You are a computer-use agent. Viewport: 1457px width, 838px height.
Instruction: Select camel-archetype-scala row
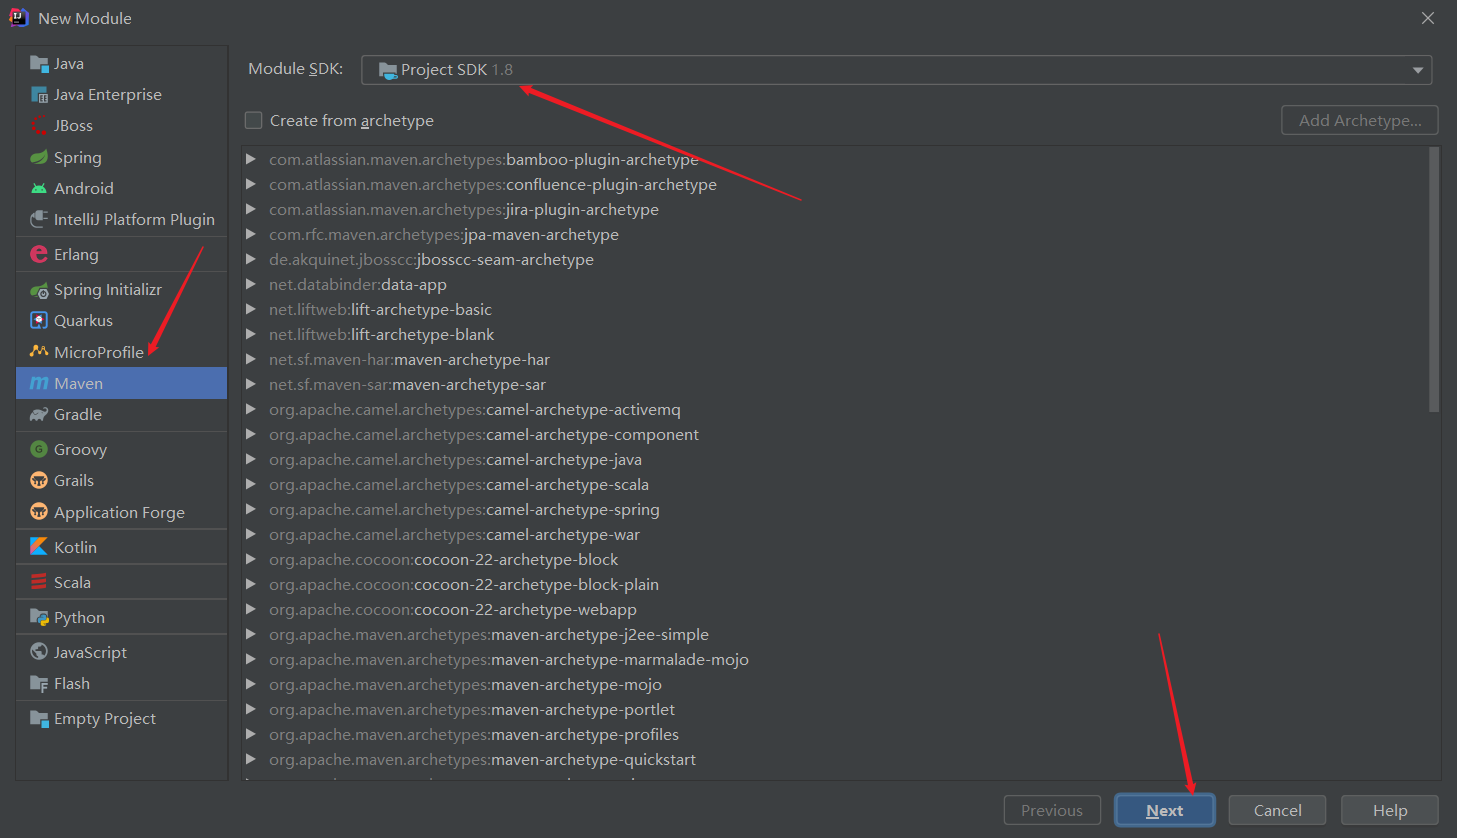pyautogui.click(x=836, y=484)
